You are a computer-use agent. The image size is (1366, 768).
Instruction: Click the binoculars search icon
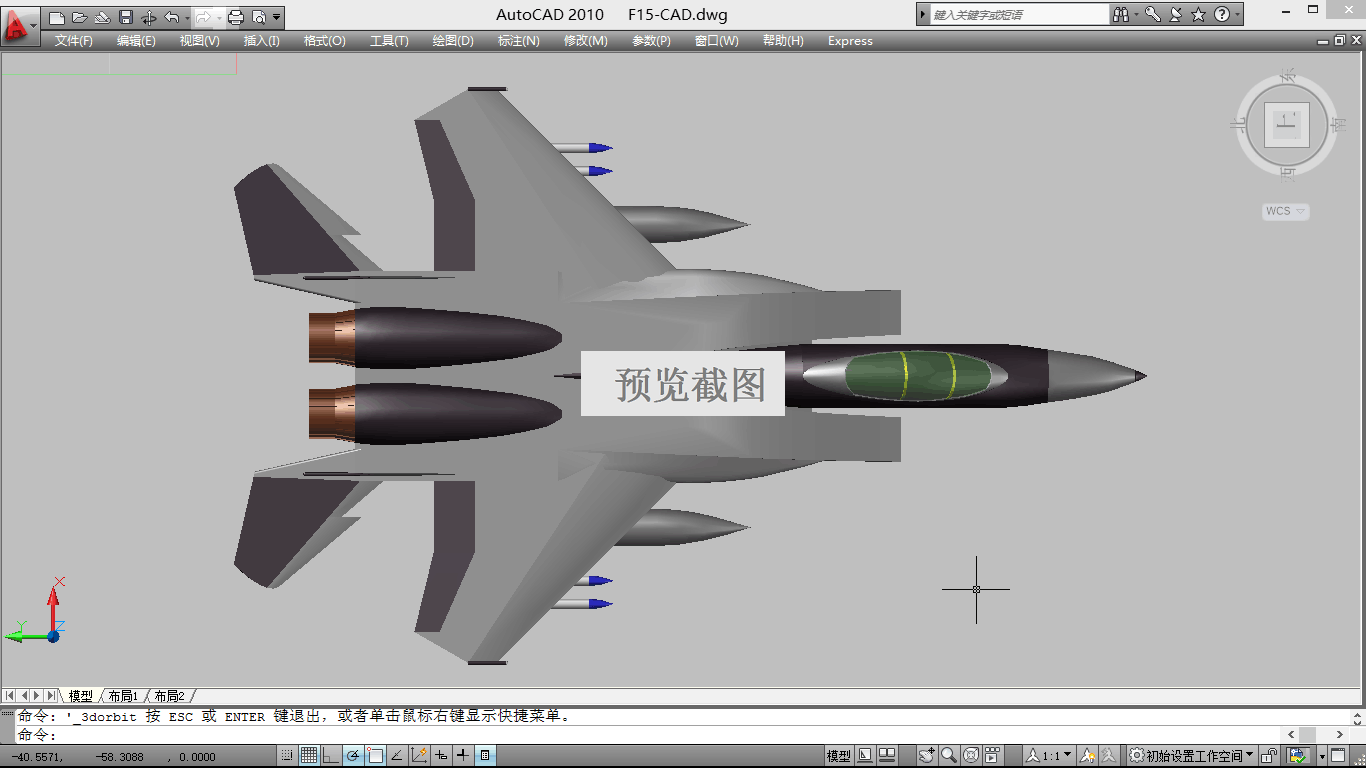pyautogui.click(x=1121, y=15)
